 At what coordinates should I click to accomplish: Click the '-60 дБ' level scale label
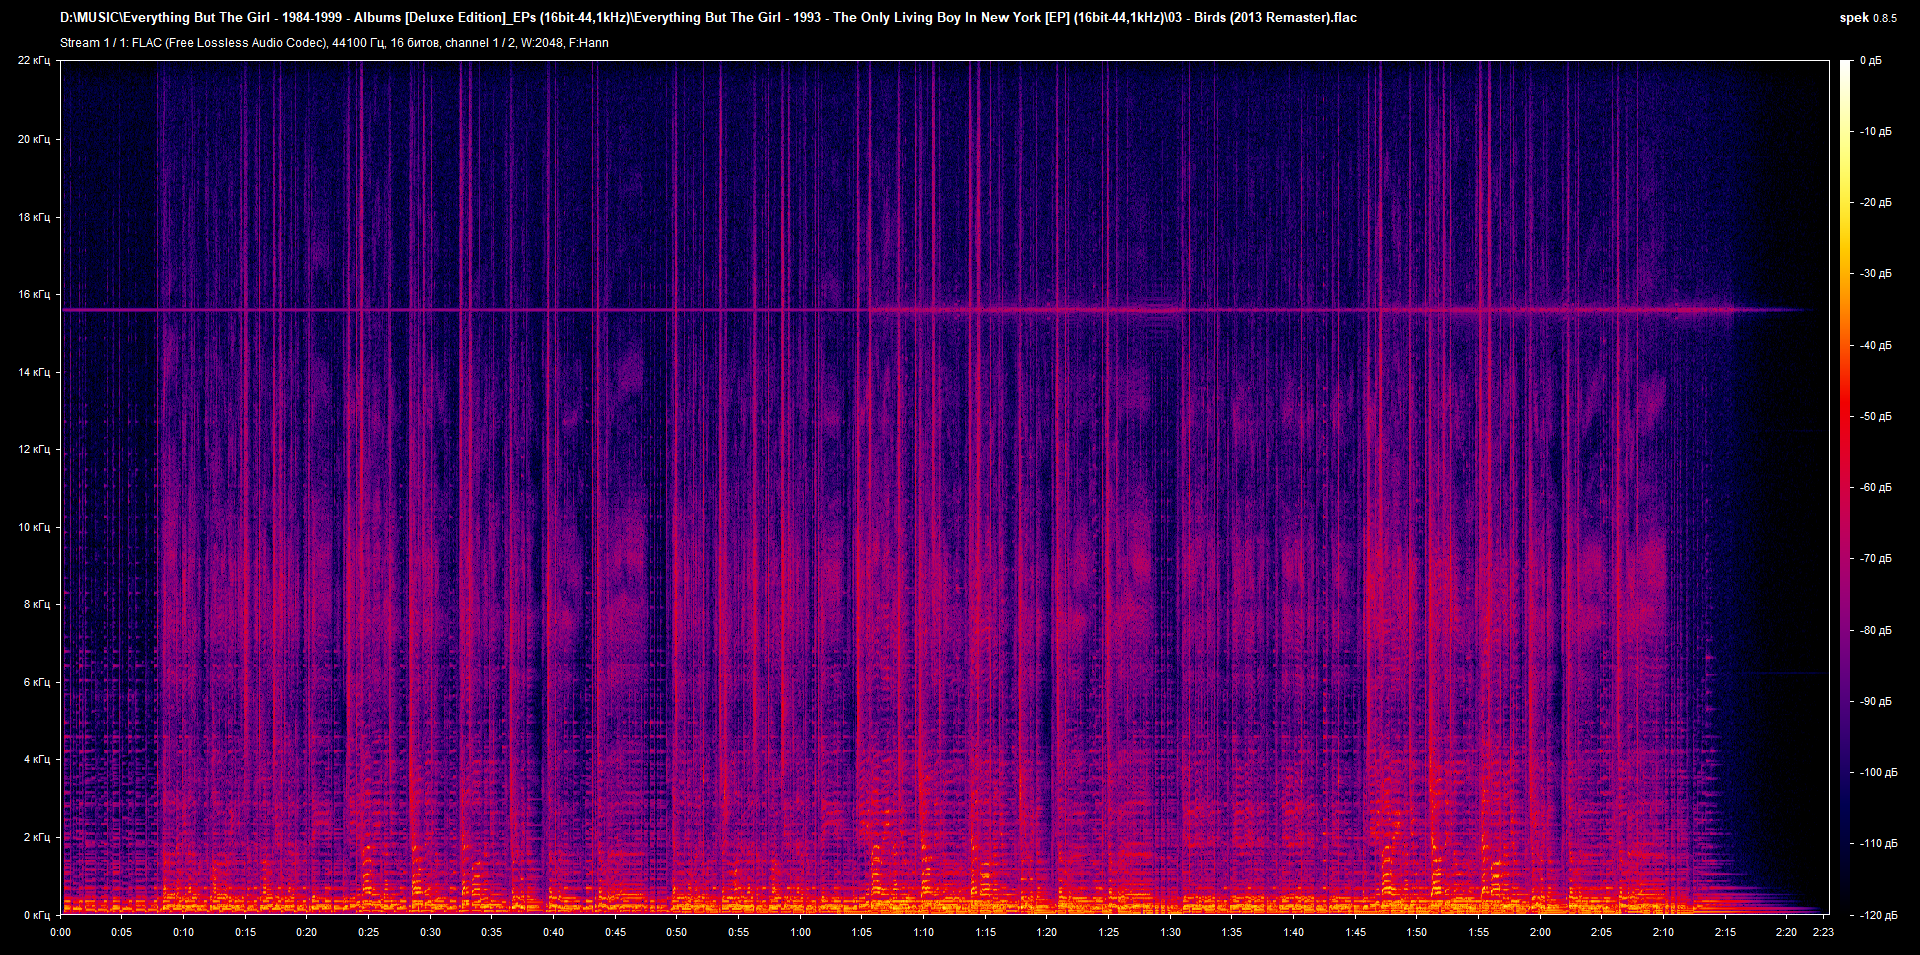pyautogui.click(x=1876, y=488)
